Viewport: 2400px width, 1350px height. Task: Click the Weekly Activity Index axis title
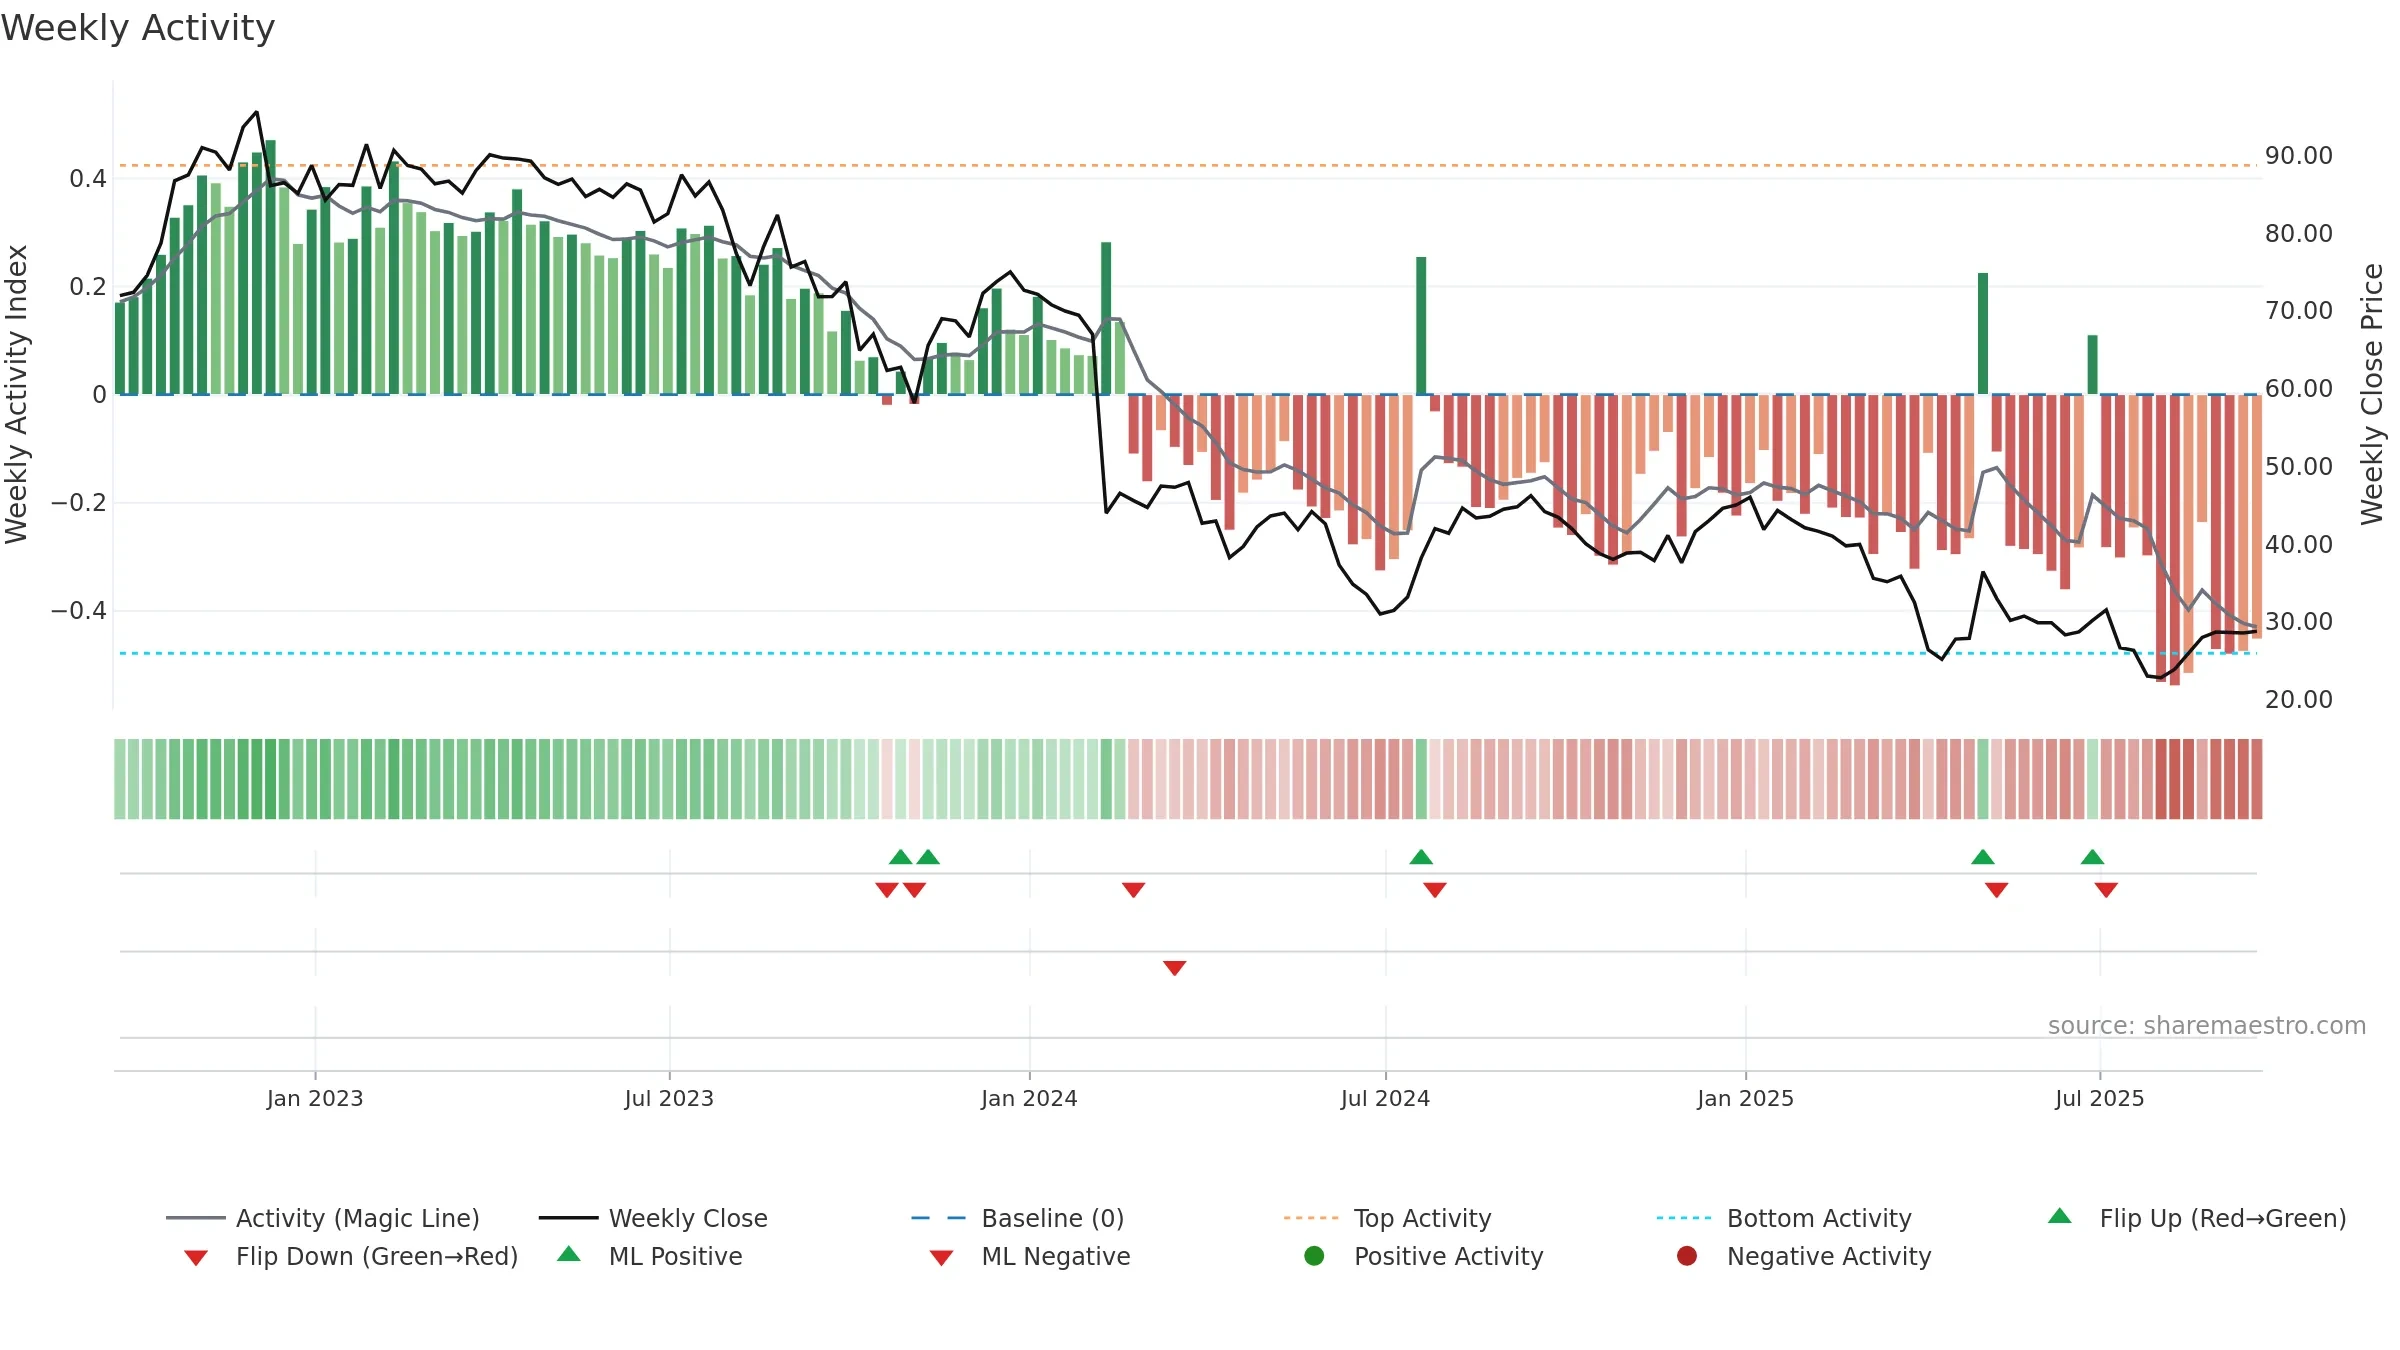coord(17,395)
